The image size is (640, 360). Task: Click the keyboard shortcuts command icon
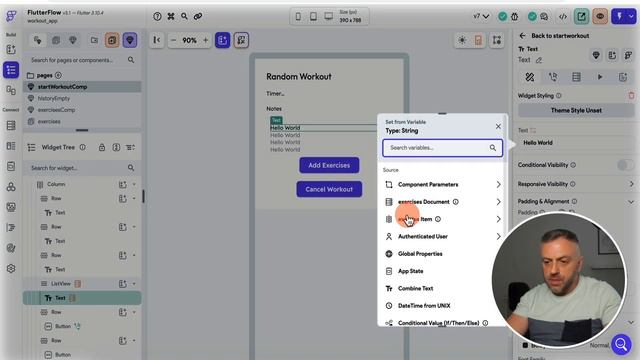(171, 16)
